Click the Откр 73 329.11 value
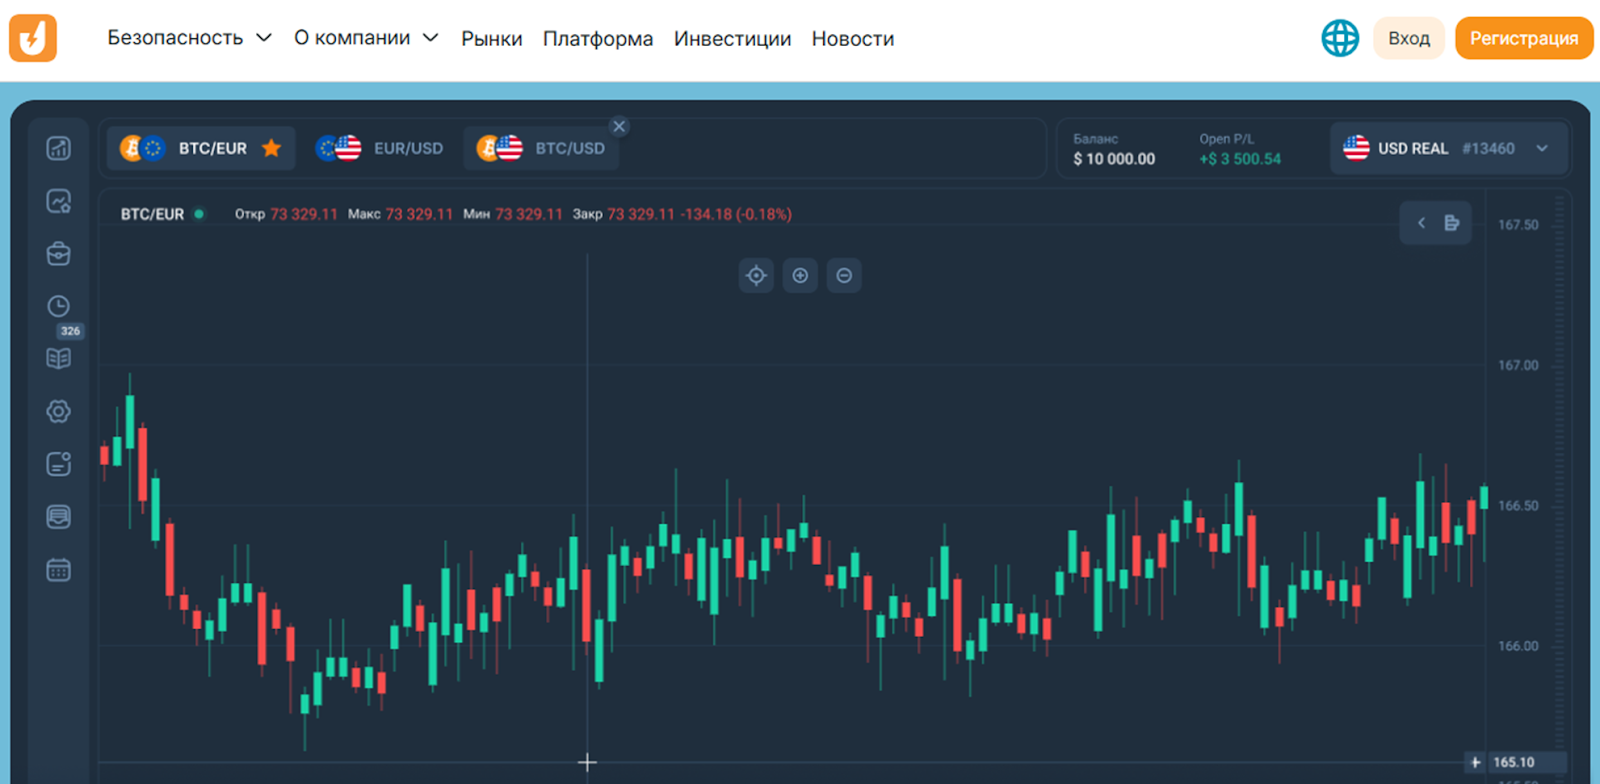Image resolution: width=1600 pixels, height=784 pixels. (x=286, y=214)
